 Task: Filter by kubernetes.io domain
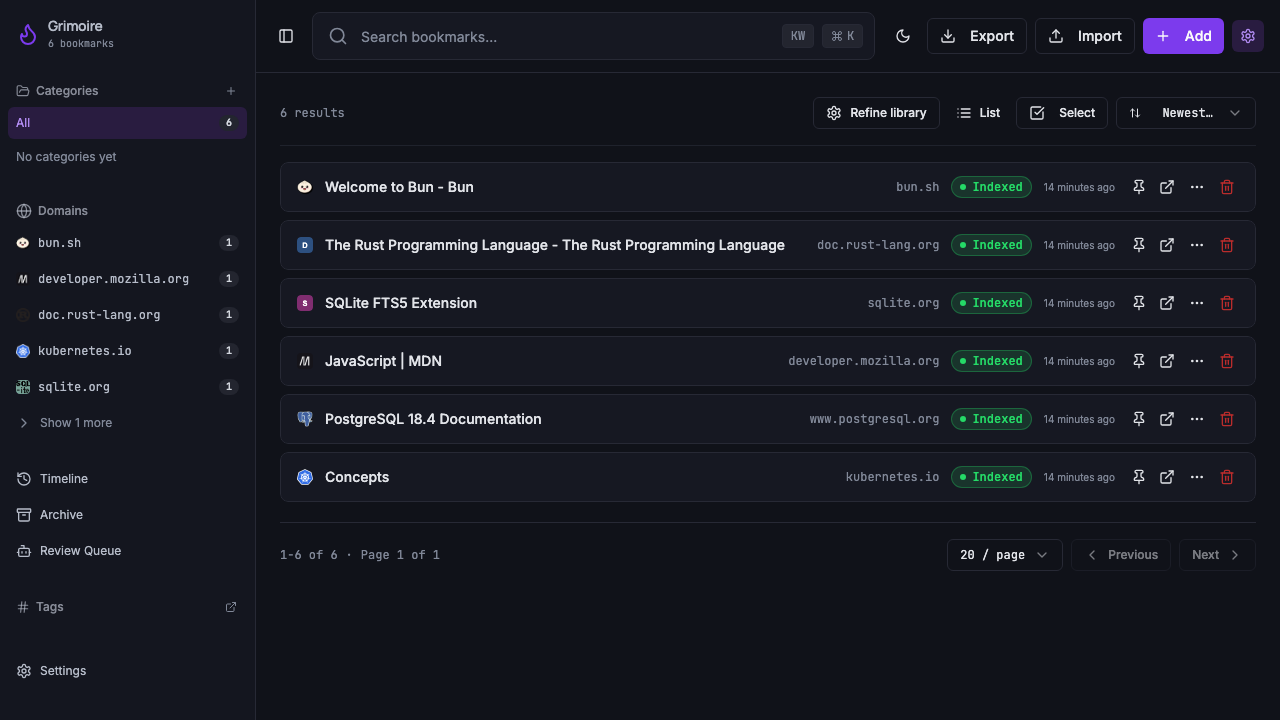[x=127, y=351]
